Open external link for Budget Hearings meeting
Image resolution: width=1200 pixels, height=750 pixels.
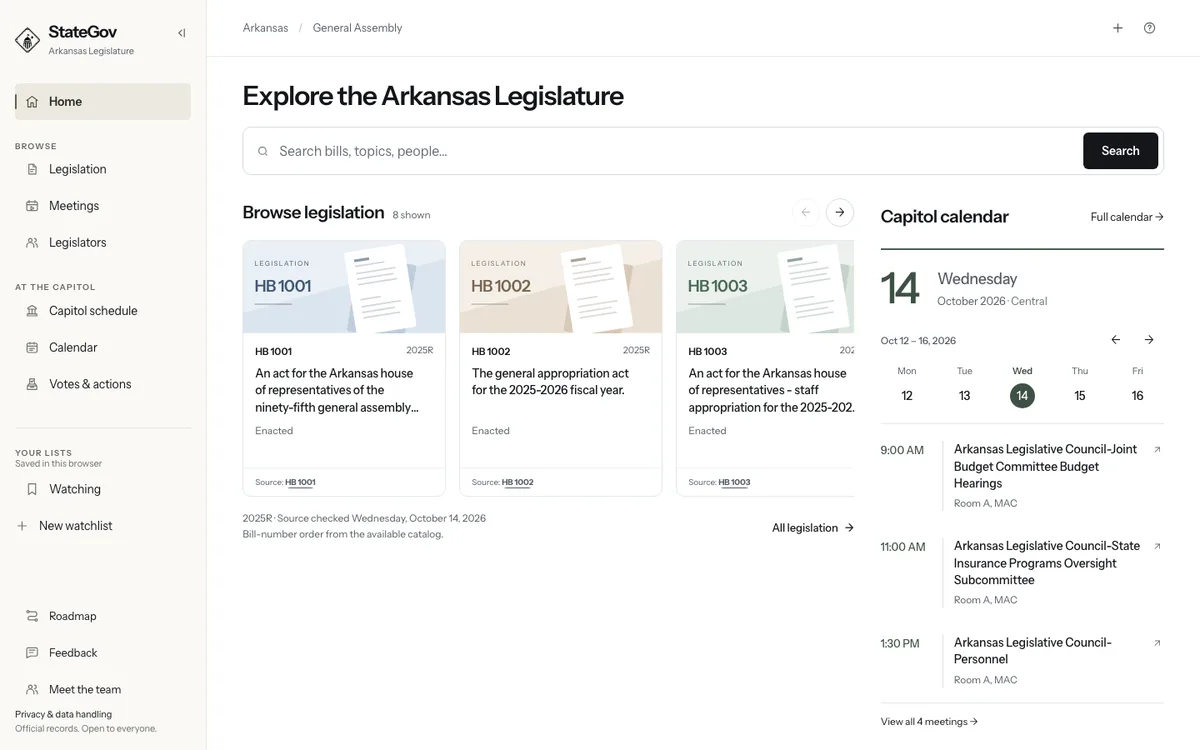(1157, 450)
